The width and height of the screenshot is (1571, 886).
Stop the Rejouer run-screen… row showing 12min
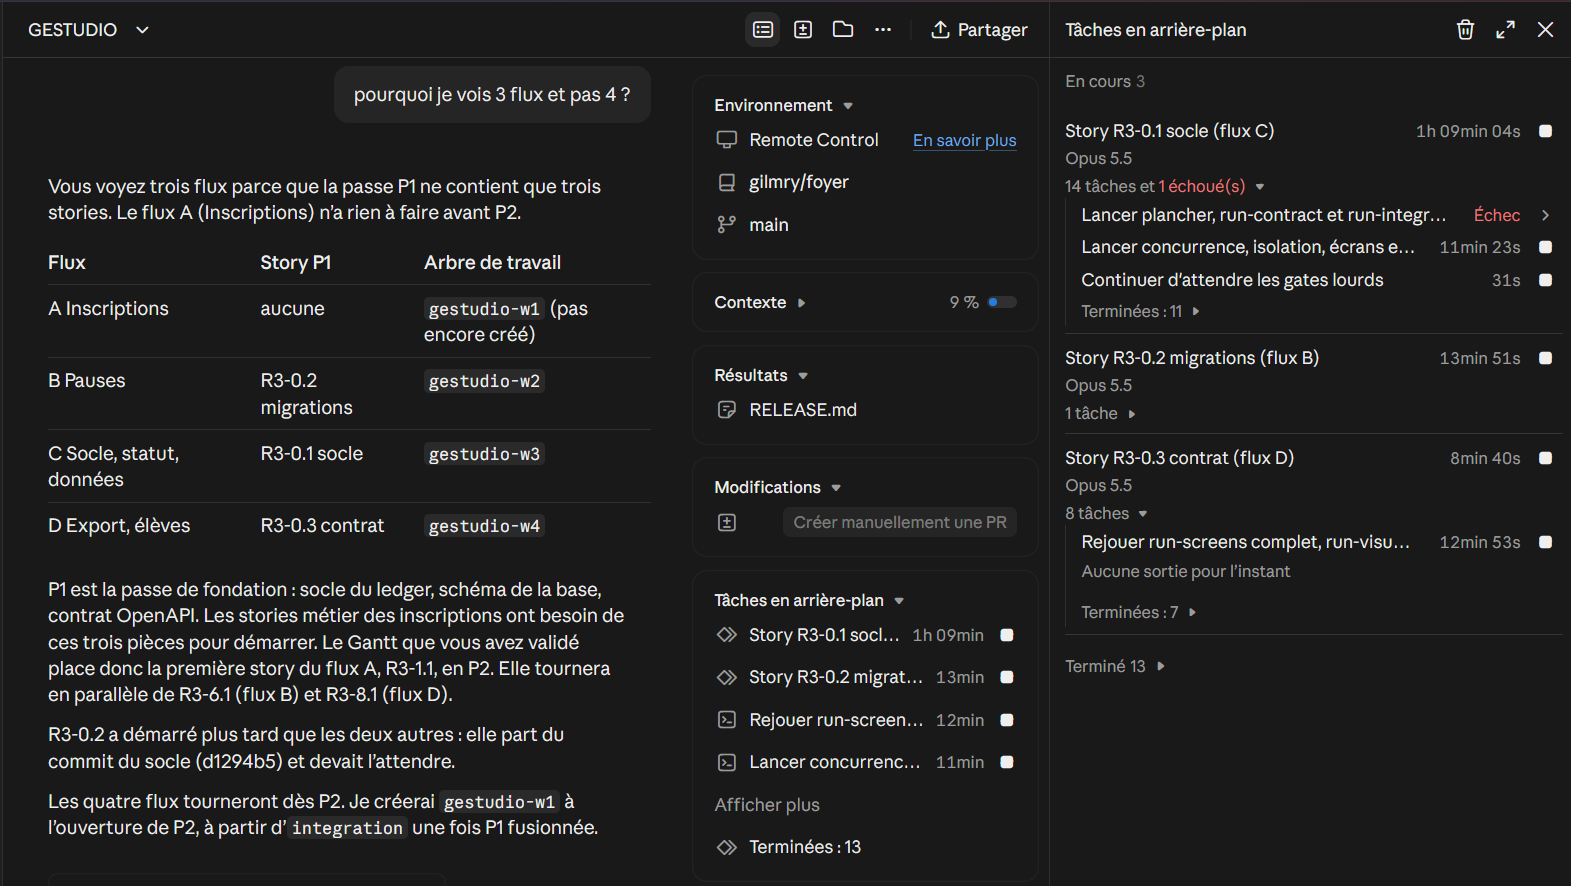[1007, 720]
